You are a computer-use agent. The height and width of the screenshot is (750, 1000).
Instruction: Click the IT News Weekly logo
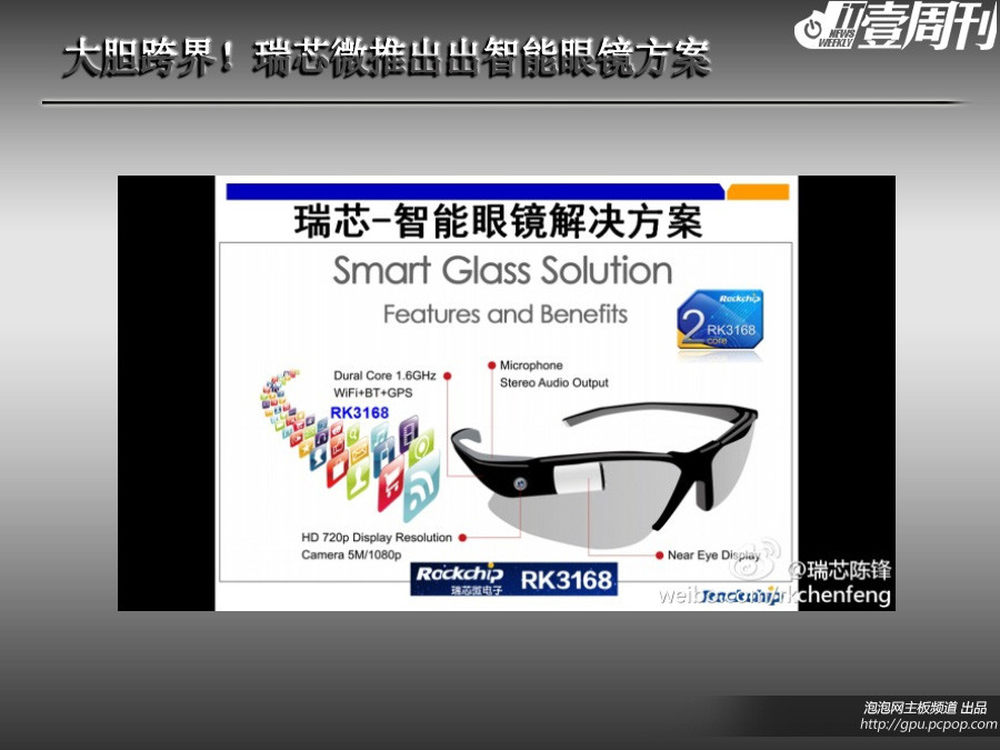895,26
